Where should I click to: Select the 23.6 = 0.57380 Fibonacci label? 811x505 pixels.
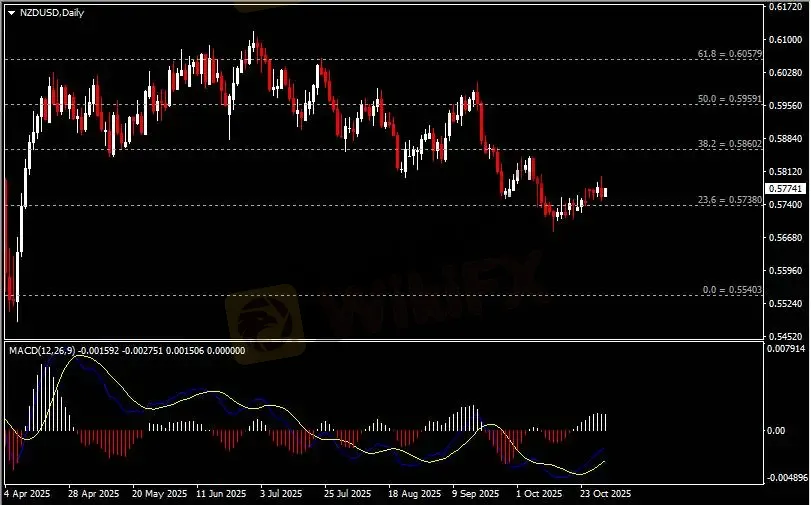(729, 200)
